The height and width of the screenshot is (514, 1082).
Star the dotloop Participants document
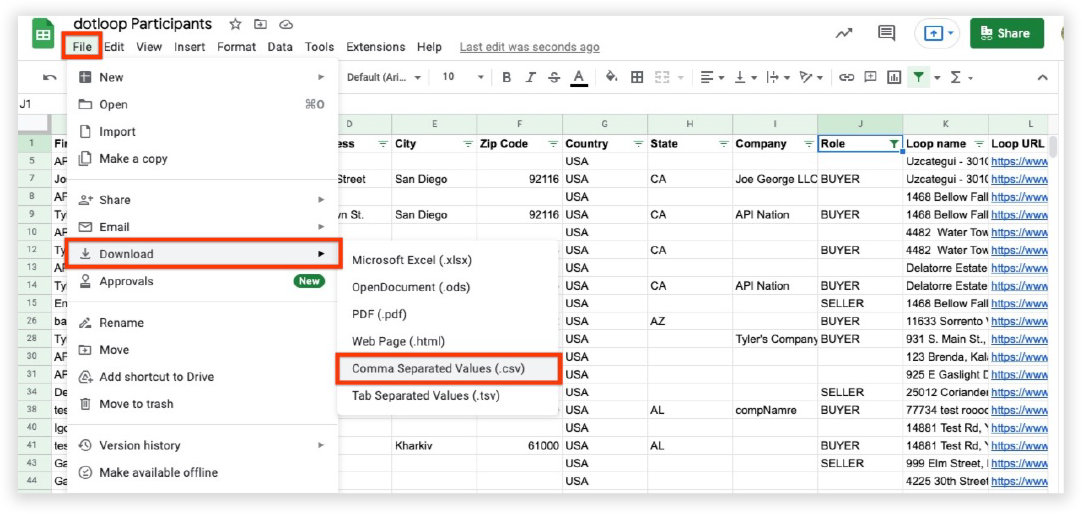click(x=235, y=24)
